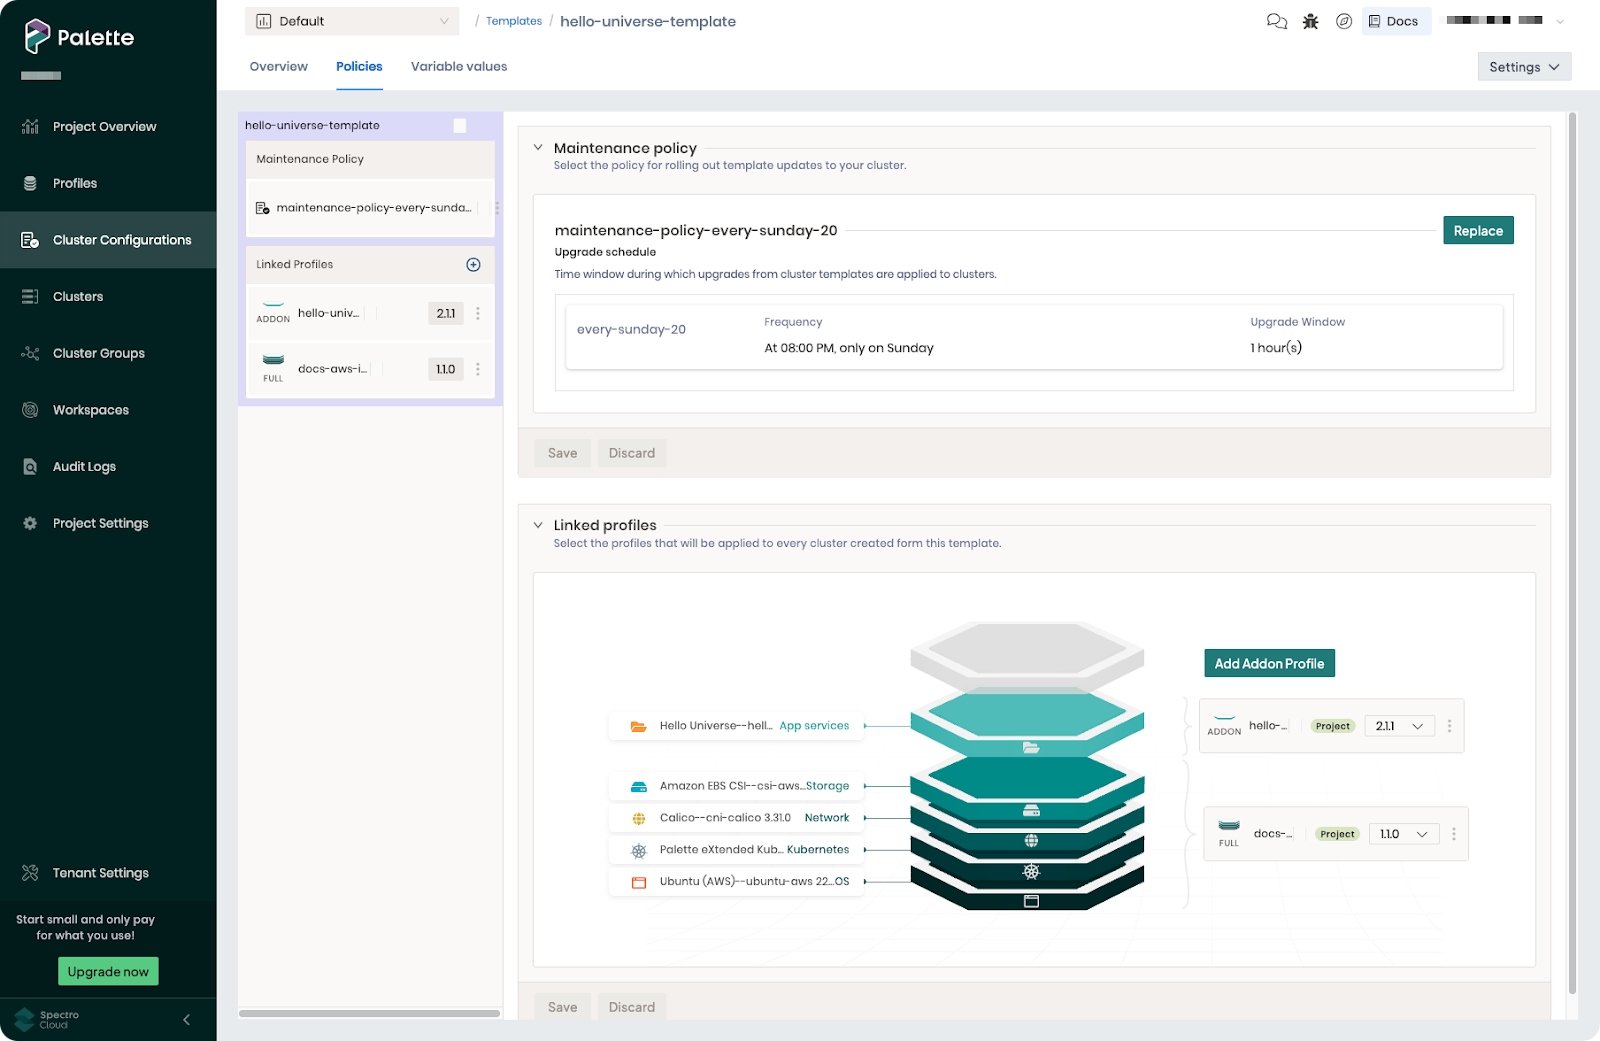
Task: Click the Add Addon Profile button
Action: click(1268, 663)
